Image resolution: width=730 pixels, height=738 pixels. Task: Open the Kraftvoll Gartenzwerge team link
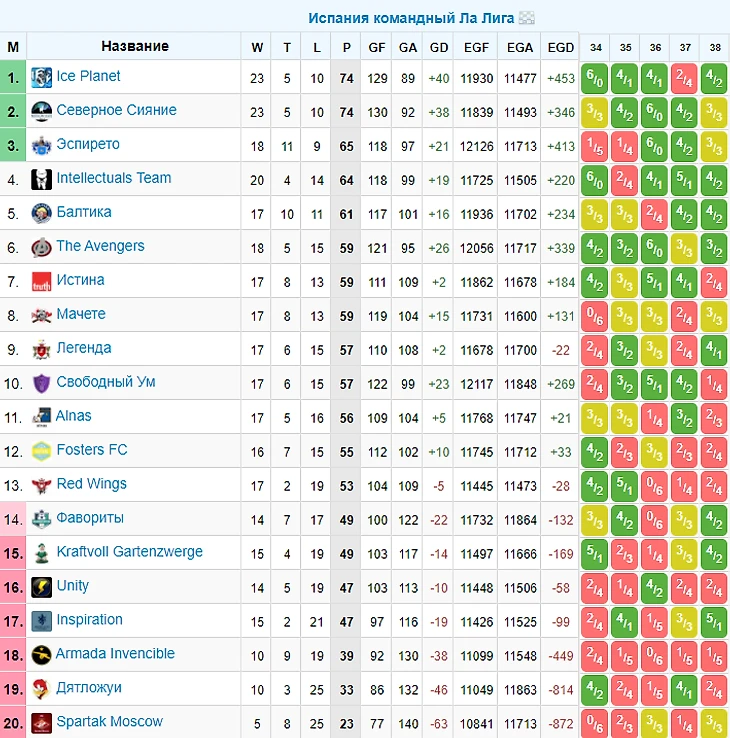click(x=129, y=552)
